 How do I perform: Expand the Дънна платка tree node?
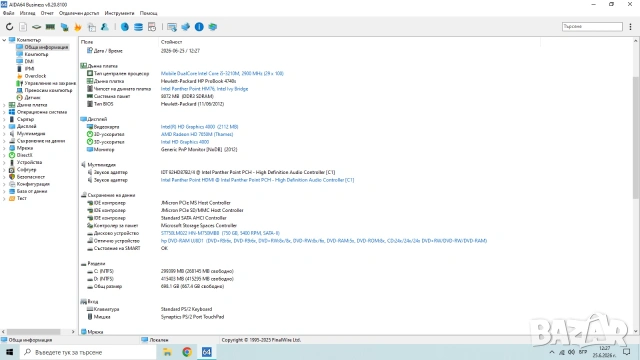tap(4, 105)
